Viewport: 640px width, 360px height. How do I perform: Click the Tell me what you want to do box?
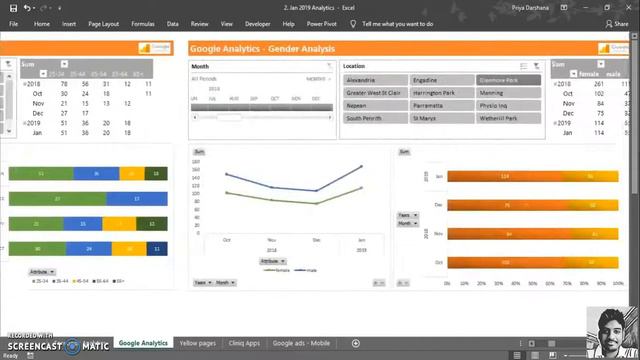[x=398, y=24]
